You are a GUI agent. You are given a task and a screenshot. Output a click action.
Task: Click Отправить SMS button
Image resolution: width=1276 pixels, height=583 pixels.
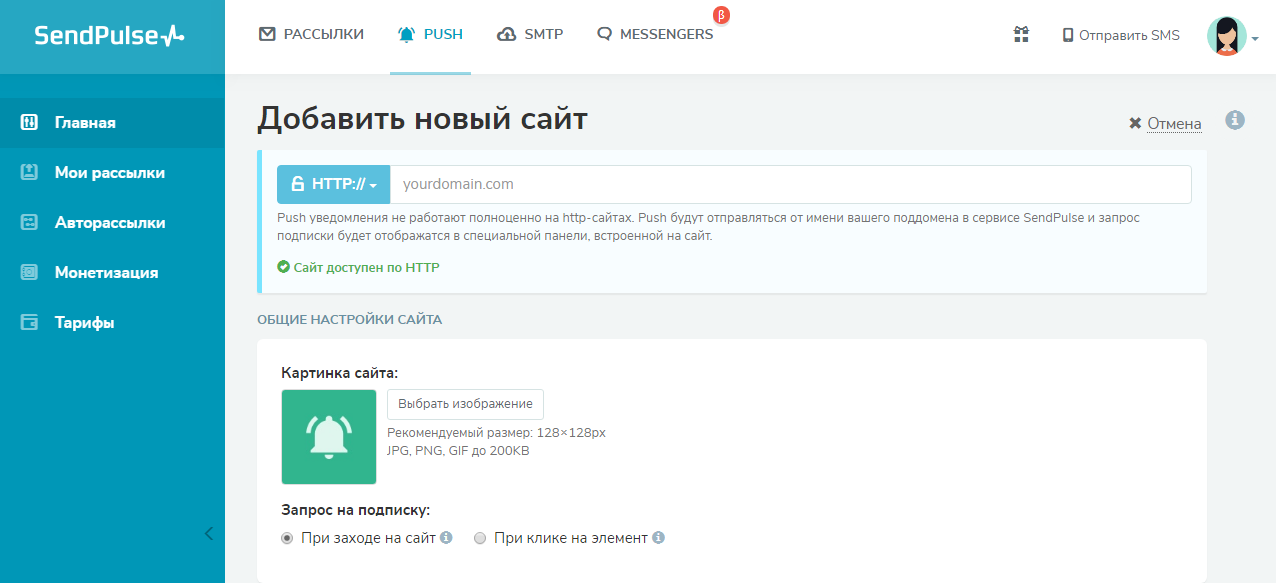pos(1121,35)
